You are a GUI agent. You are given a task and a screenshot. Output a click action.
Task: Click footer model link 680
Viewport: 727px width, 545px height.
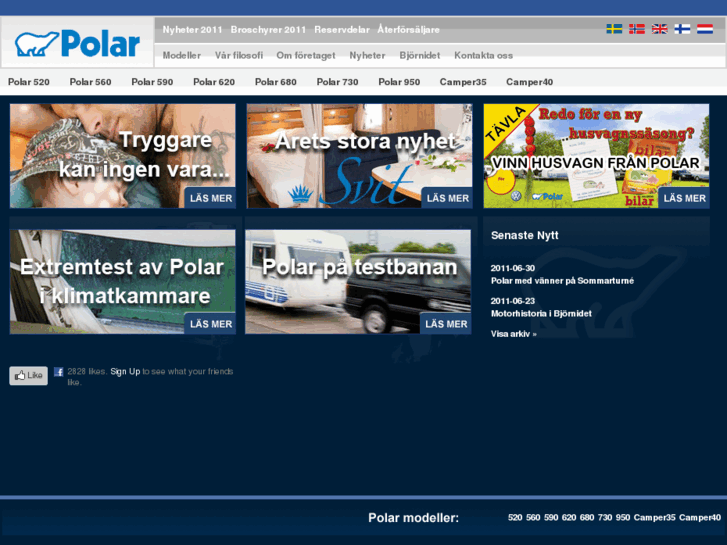587,518
